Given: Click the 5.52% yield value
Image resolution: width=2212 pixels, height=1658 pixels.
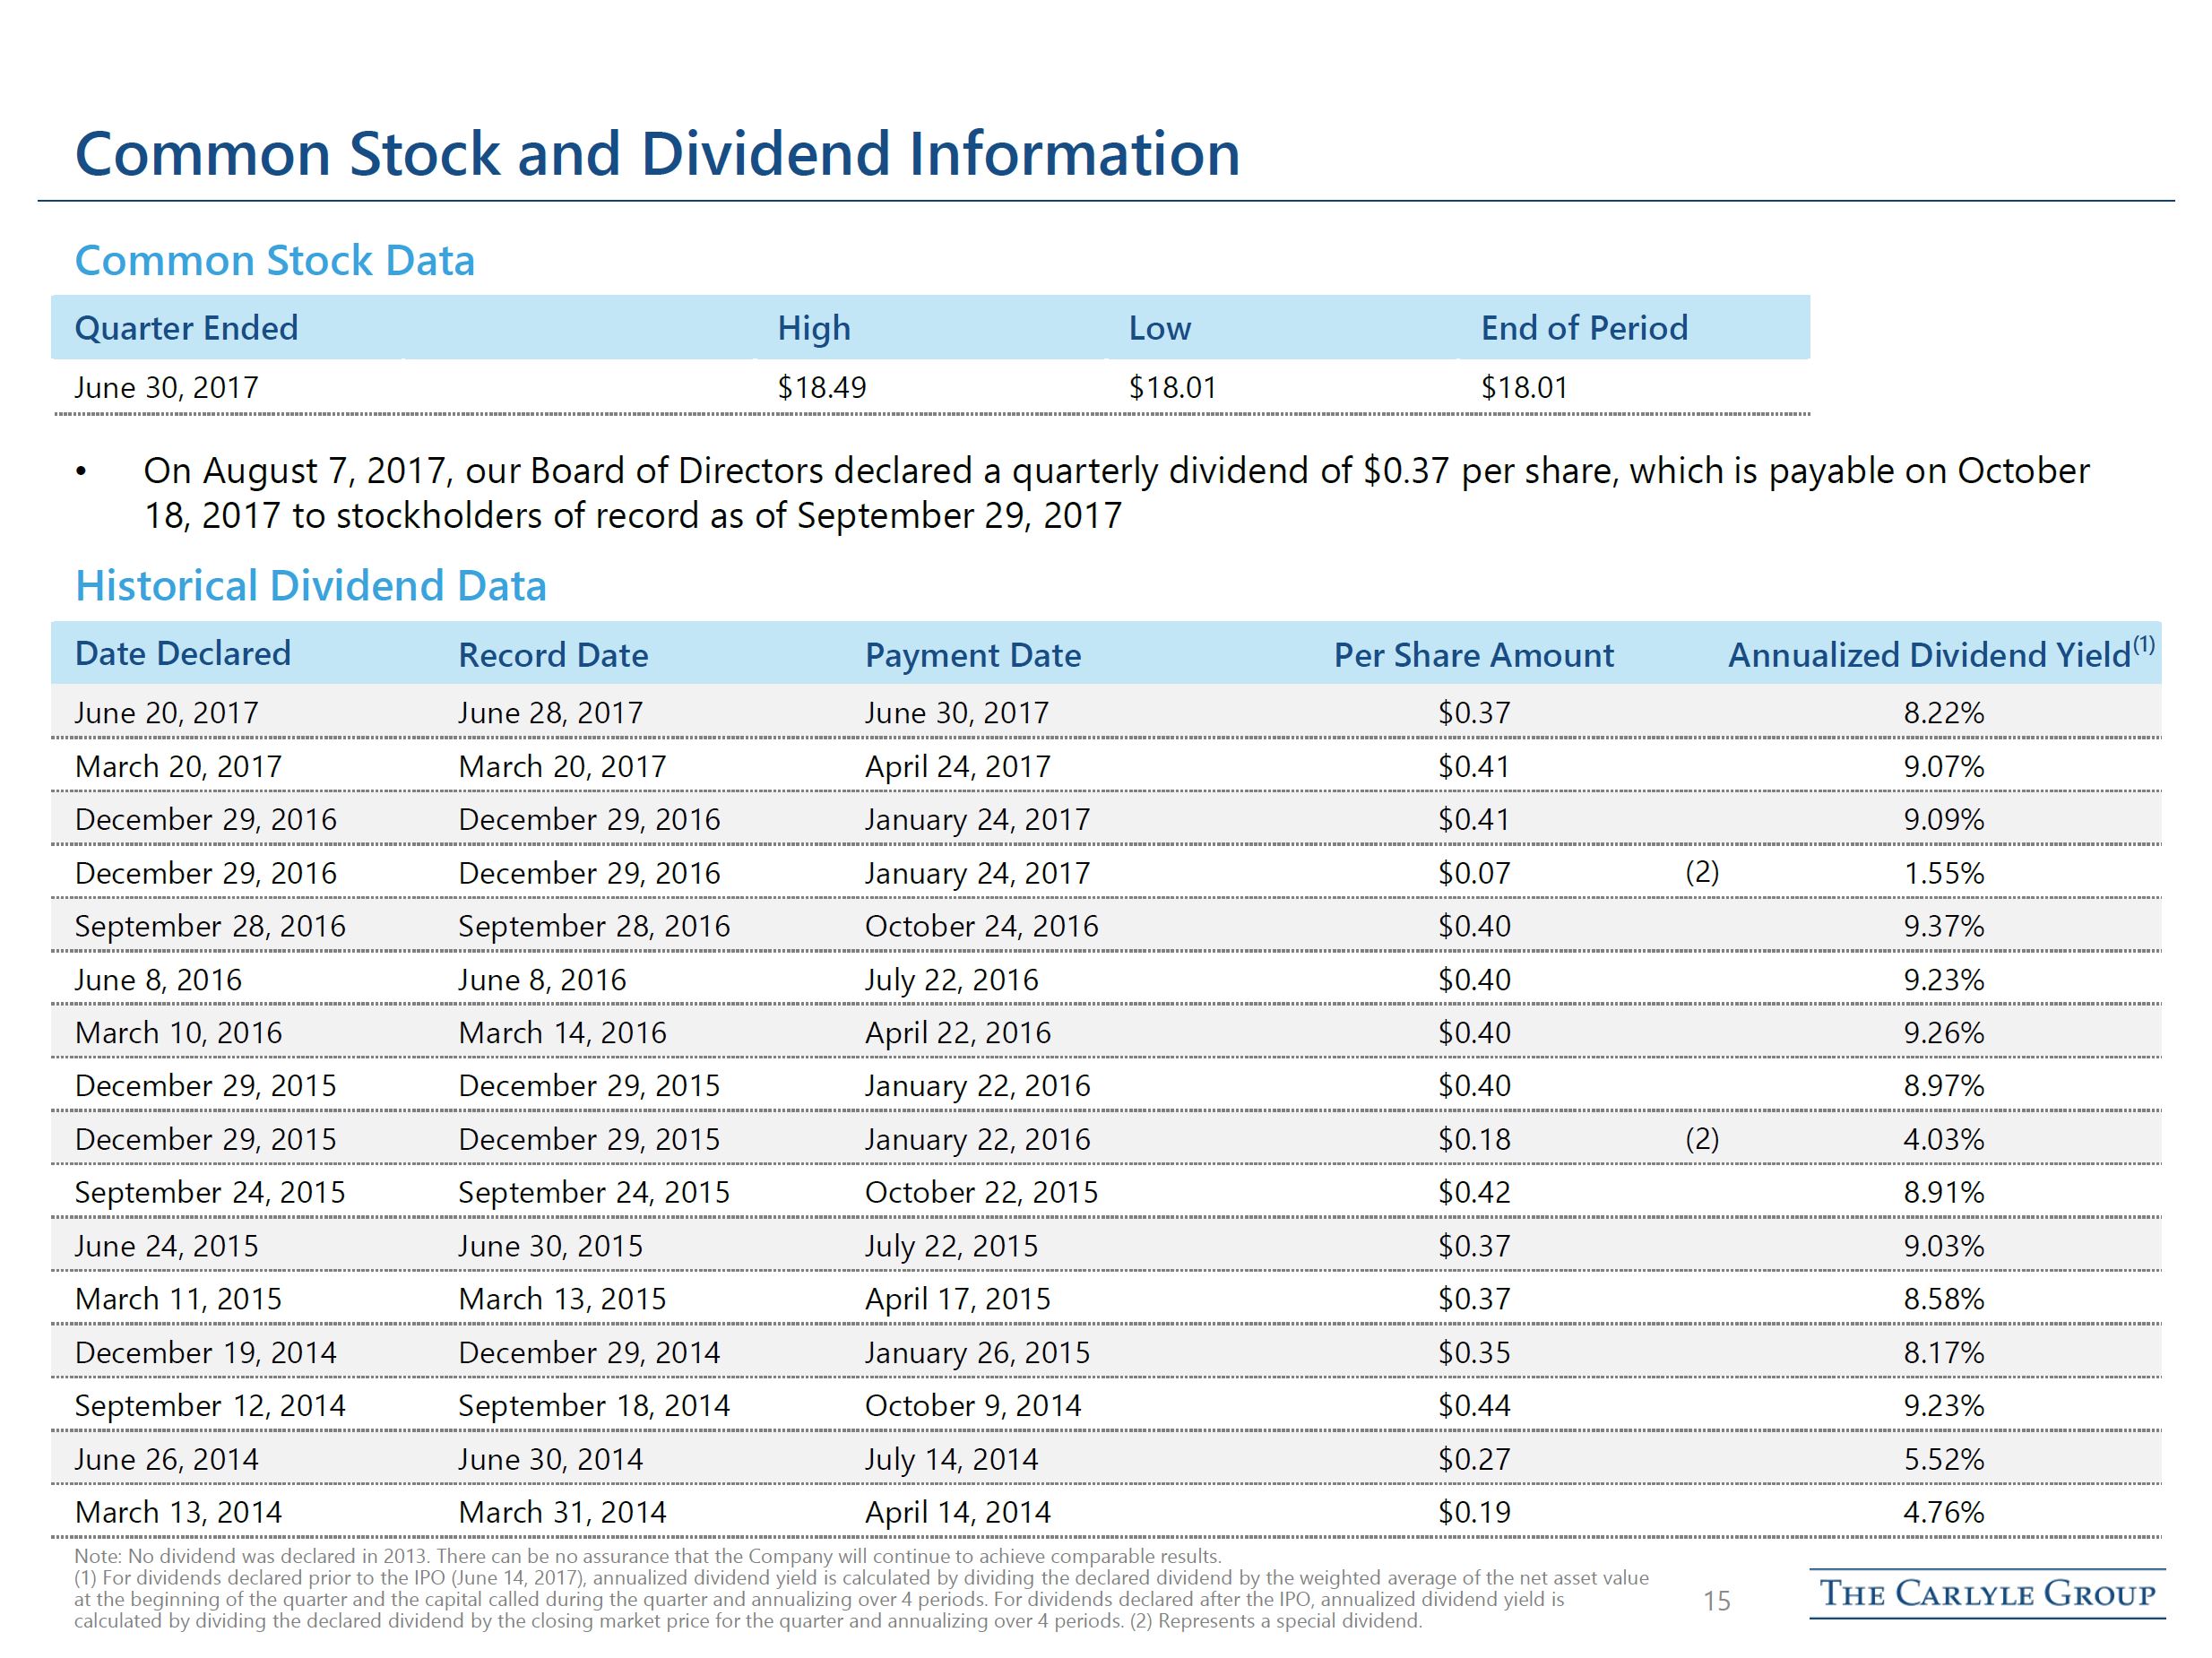Looking at the screenshot, I should point(1943,1460).
